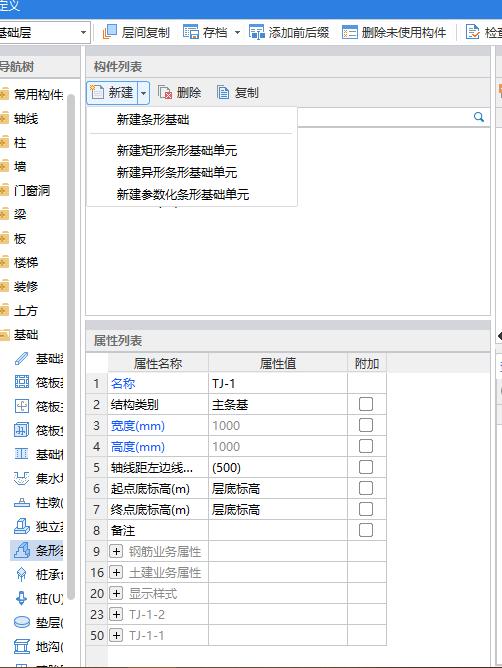Open the 装修 folder in navigation tree

pos(4,286)
